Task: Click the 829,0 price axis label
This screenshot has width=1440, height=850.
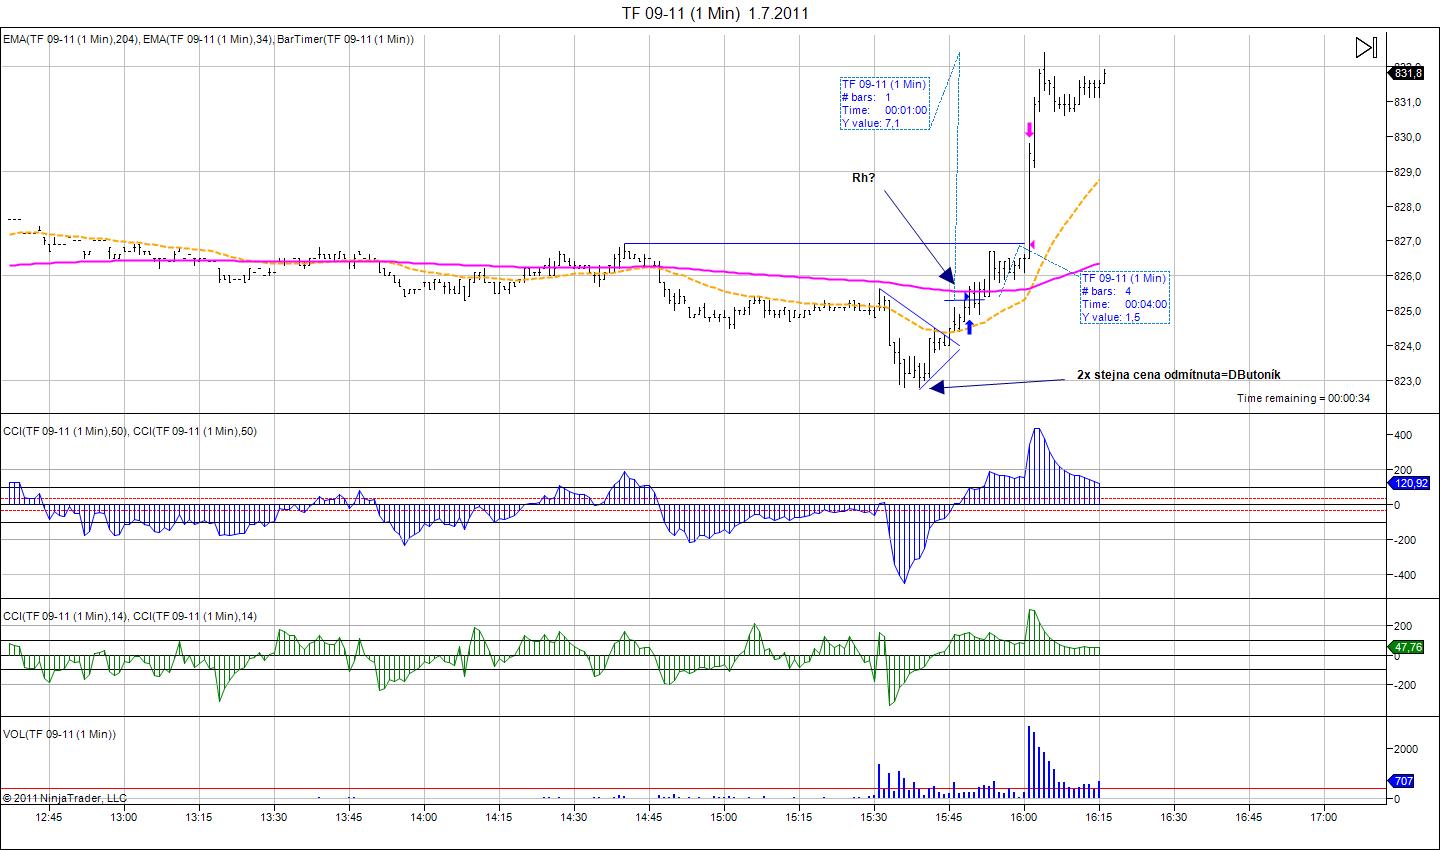Action: click(1408, 172)
